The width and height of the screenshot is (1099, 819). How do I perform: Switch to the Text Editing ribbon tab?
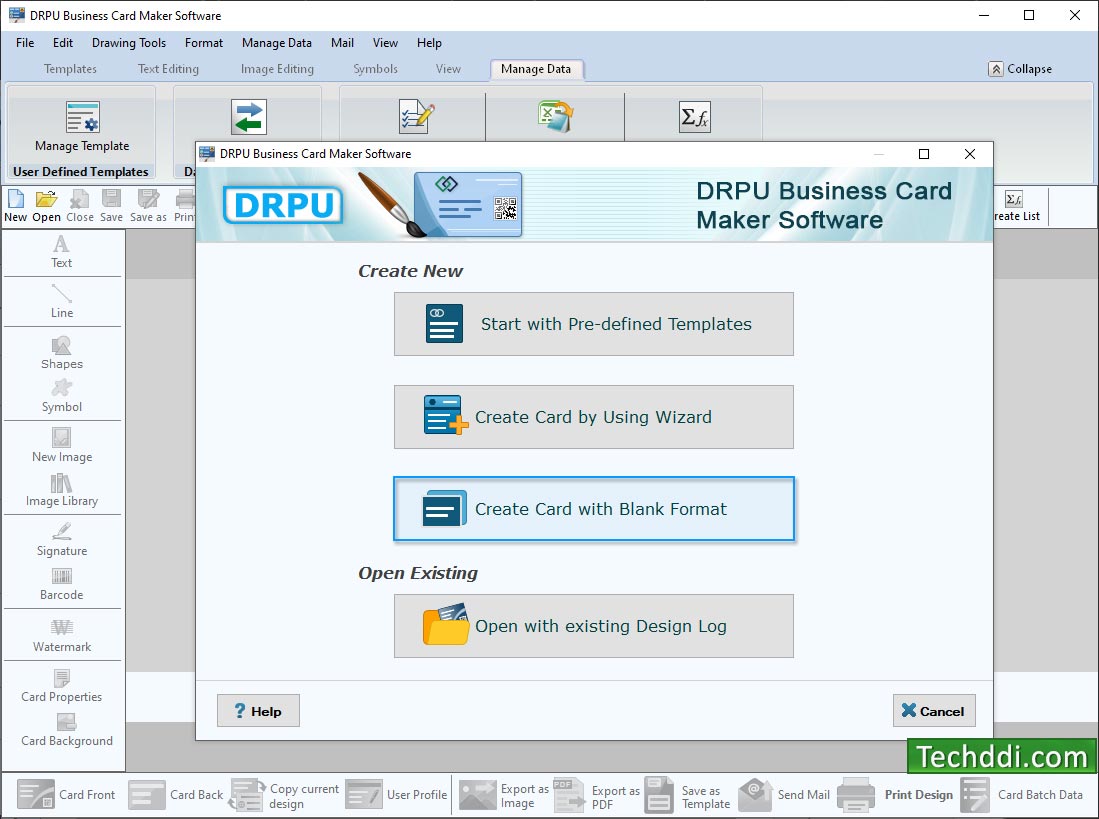click(x=168, y=69)
